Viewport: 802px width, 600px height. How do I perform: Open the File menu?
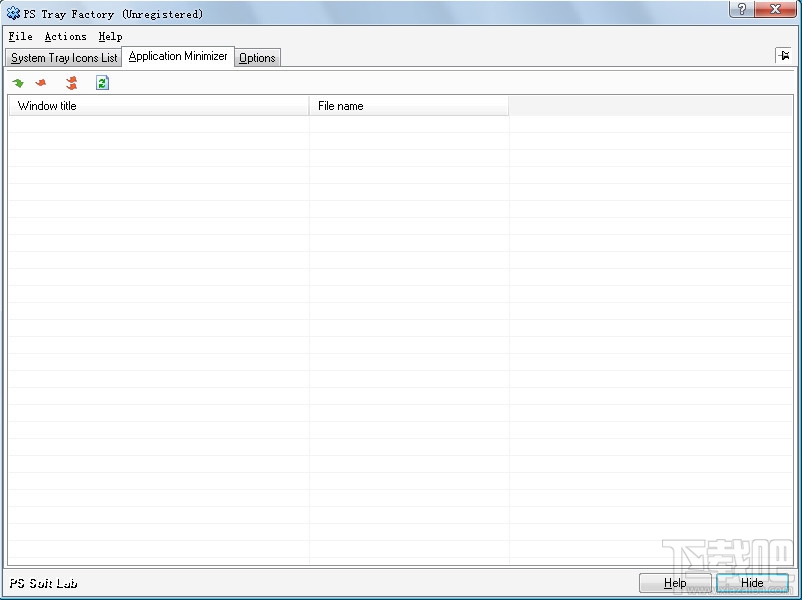pyautogui.click(x=20, y=36)
